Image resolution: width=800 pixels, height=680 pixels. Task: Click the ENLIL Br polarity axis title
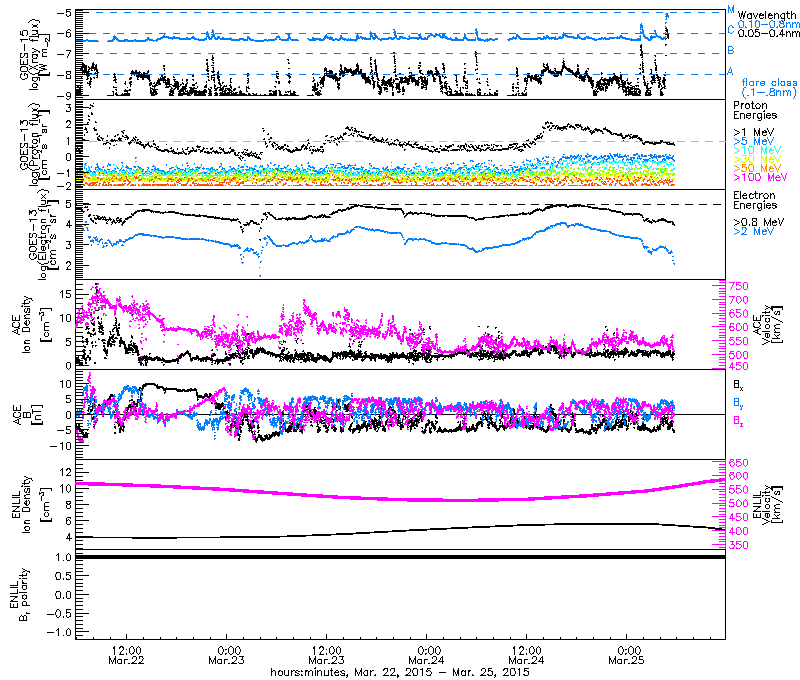click(x=20, y=594)
